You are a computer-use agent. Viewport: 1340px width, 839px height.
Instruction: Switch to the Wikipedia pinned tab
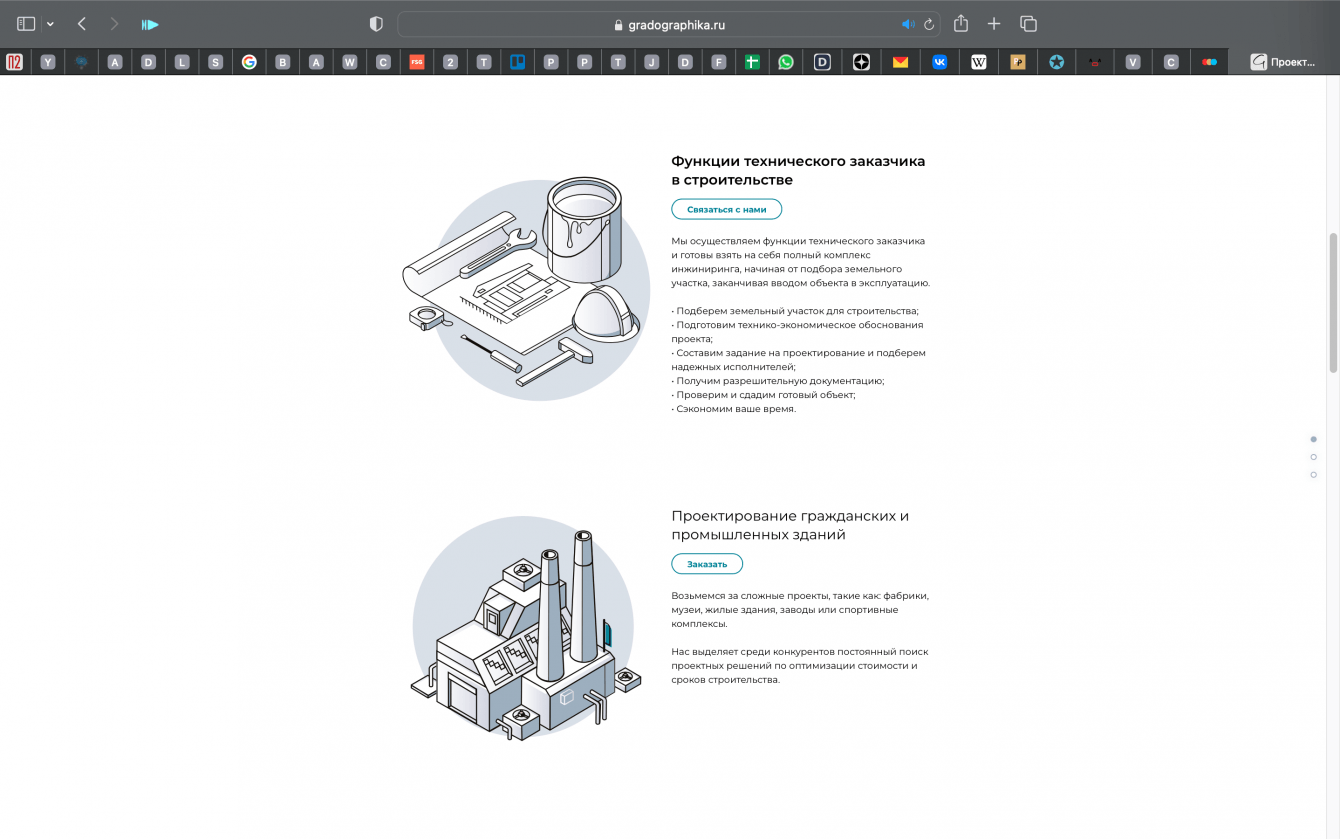(x=979, y=62)
